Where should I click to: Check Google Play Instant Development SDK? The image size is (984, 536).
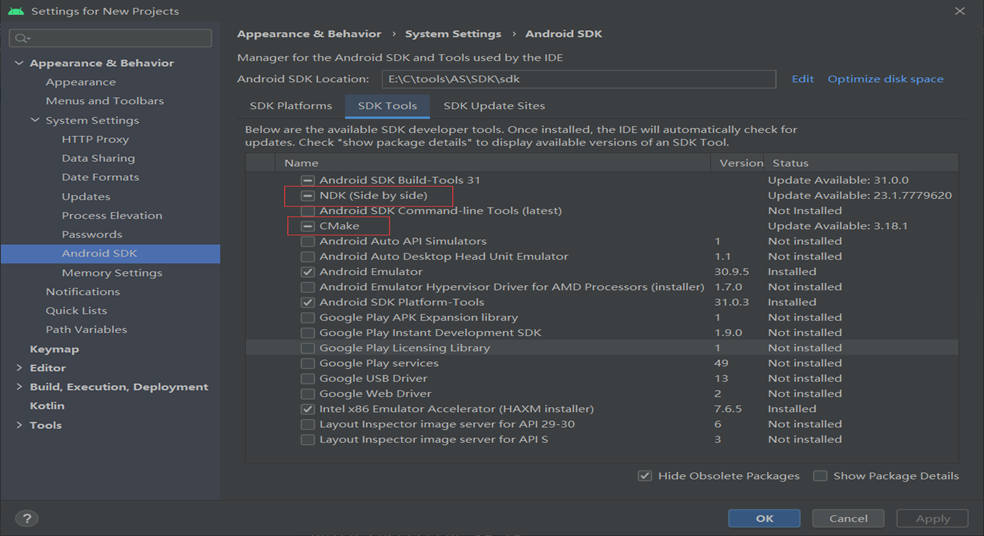pos(308,333)
